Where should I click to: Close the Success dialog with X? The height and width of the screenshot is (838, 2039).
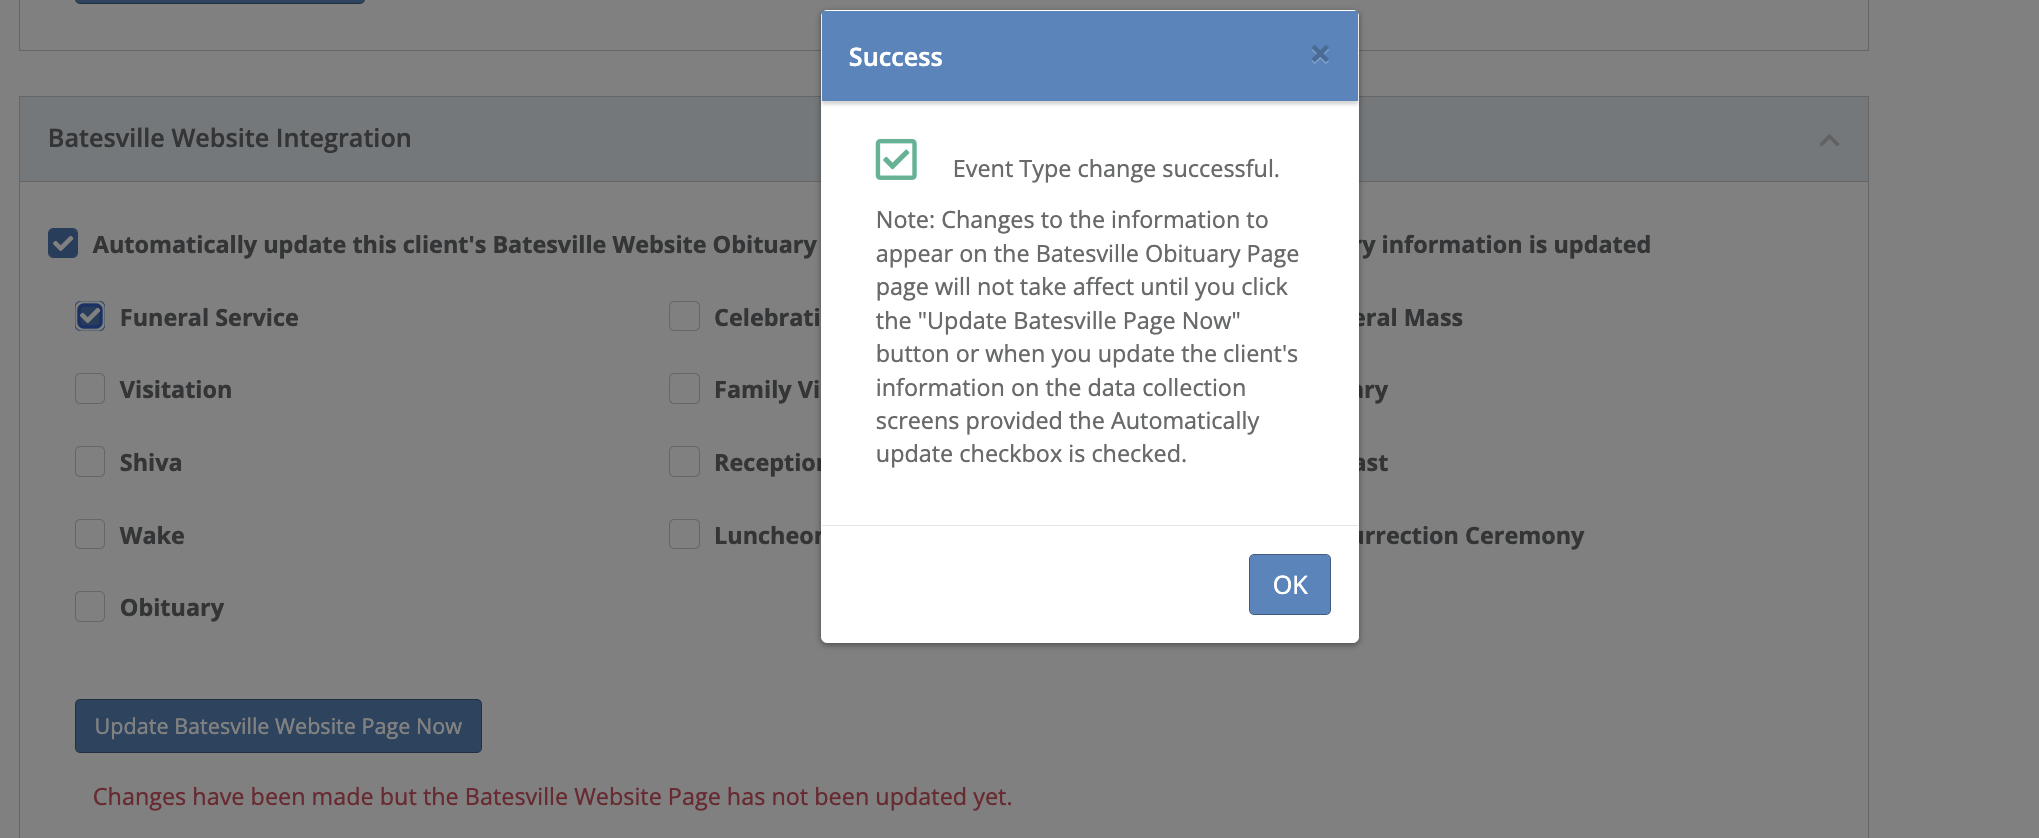[x=1320, y=54]
